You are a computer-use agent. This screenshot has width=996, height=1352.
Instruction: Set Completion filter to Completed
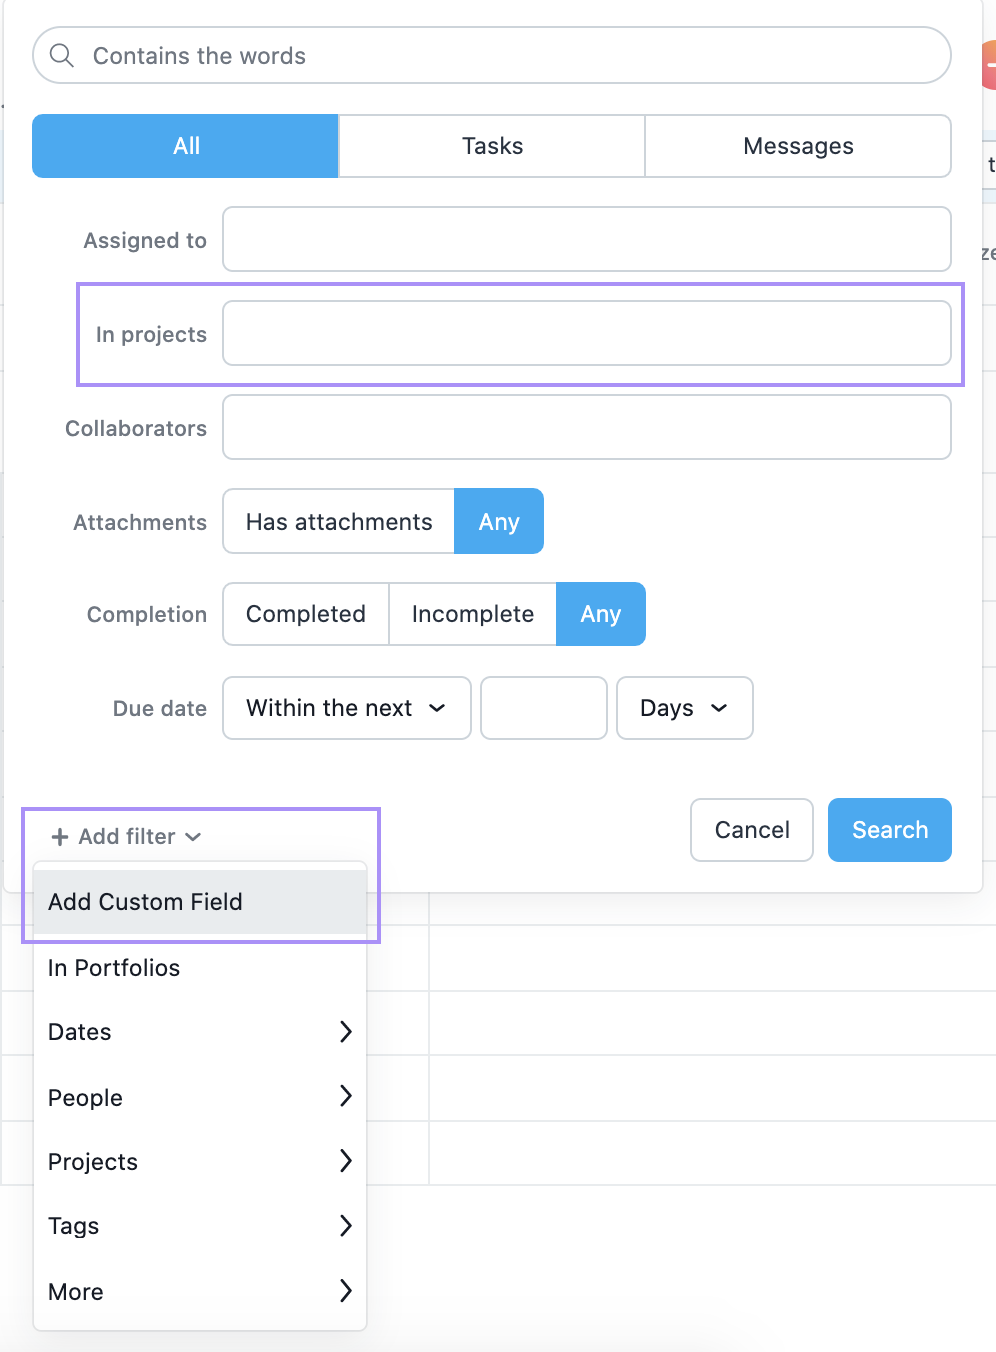click(x=306, y=614)
